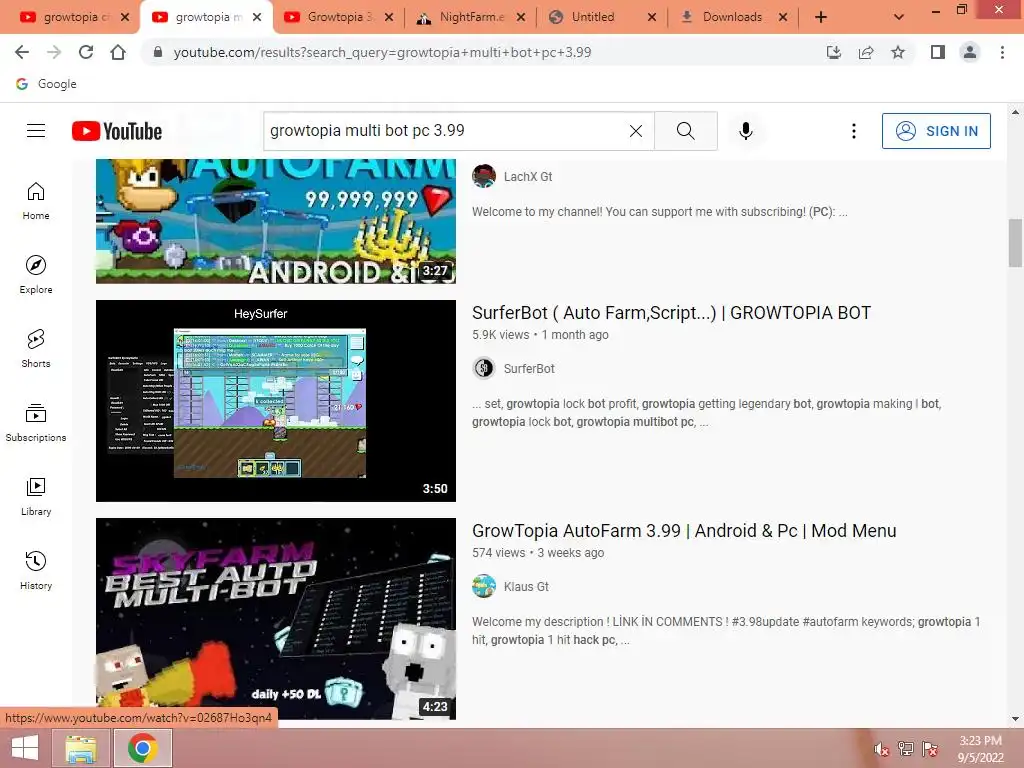The width and height of the screenshot is (1024, 768).
Task: Open Chrome three-dot menu
Action: click(1002, 52)
